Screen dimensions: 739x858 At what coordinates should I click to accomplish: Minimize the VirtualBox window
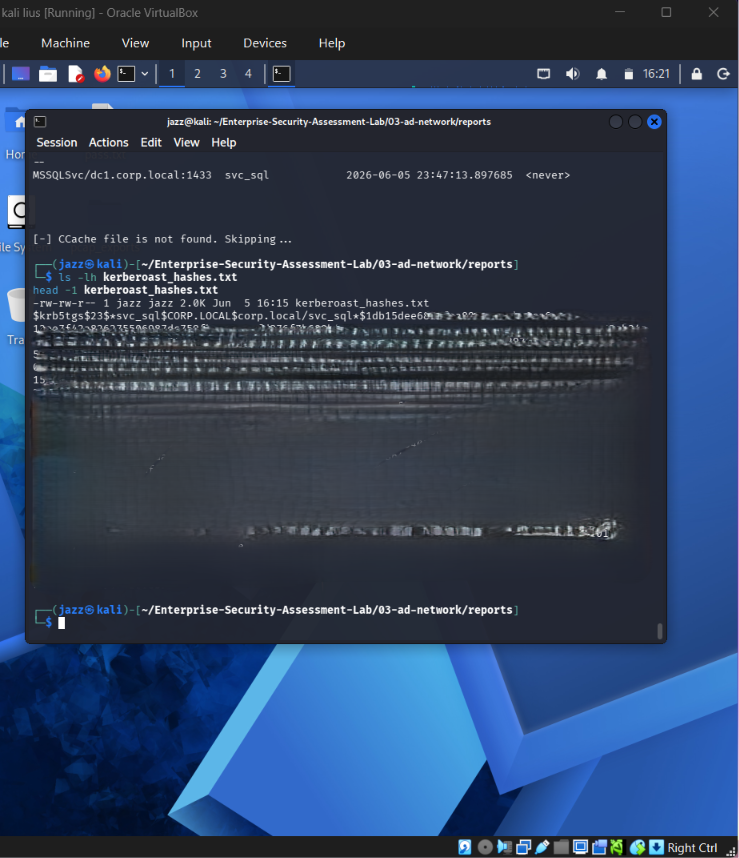pos(620,12)
